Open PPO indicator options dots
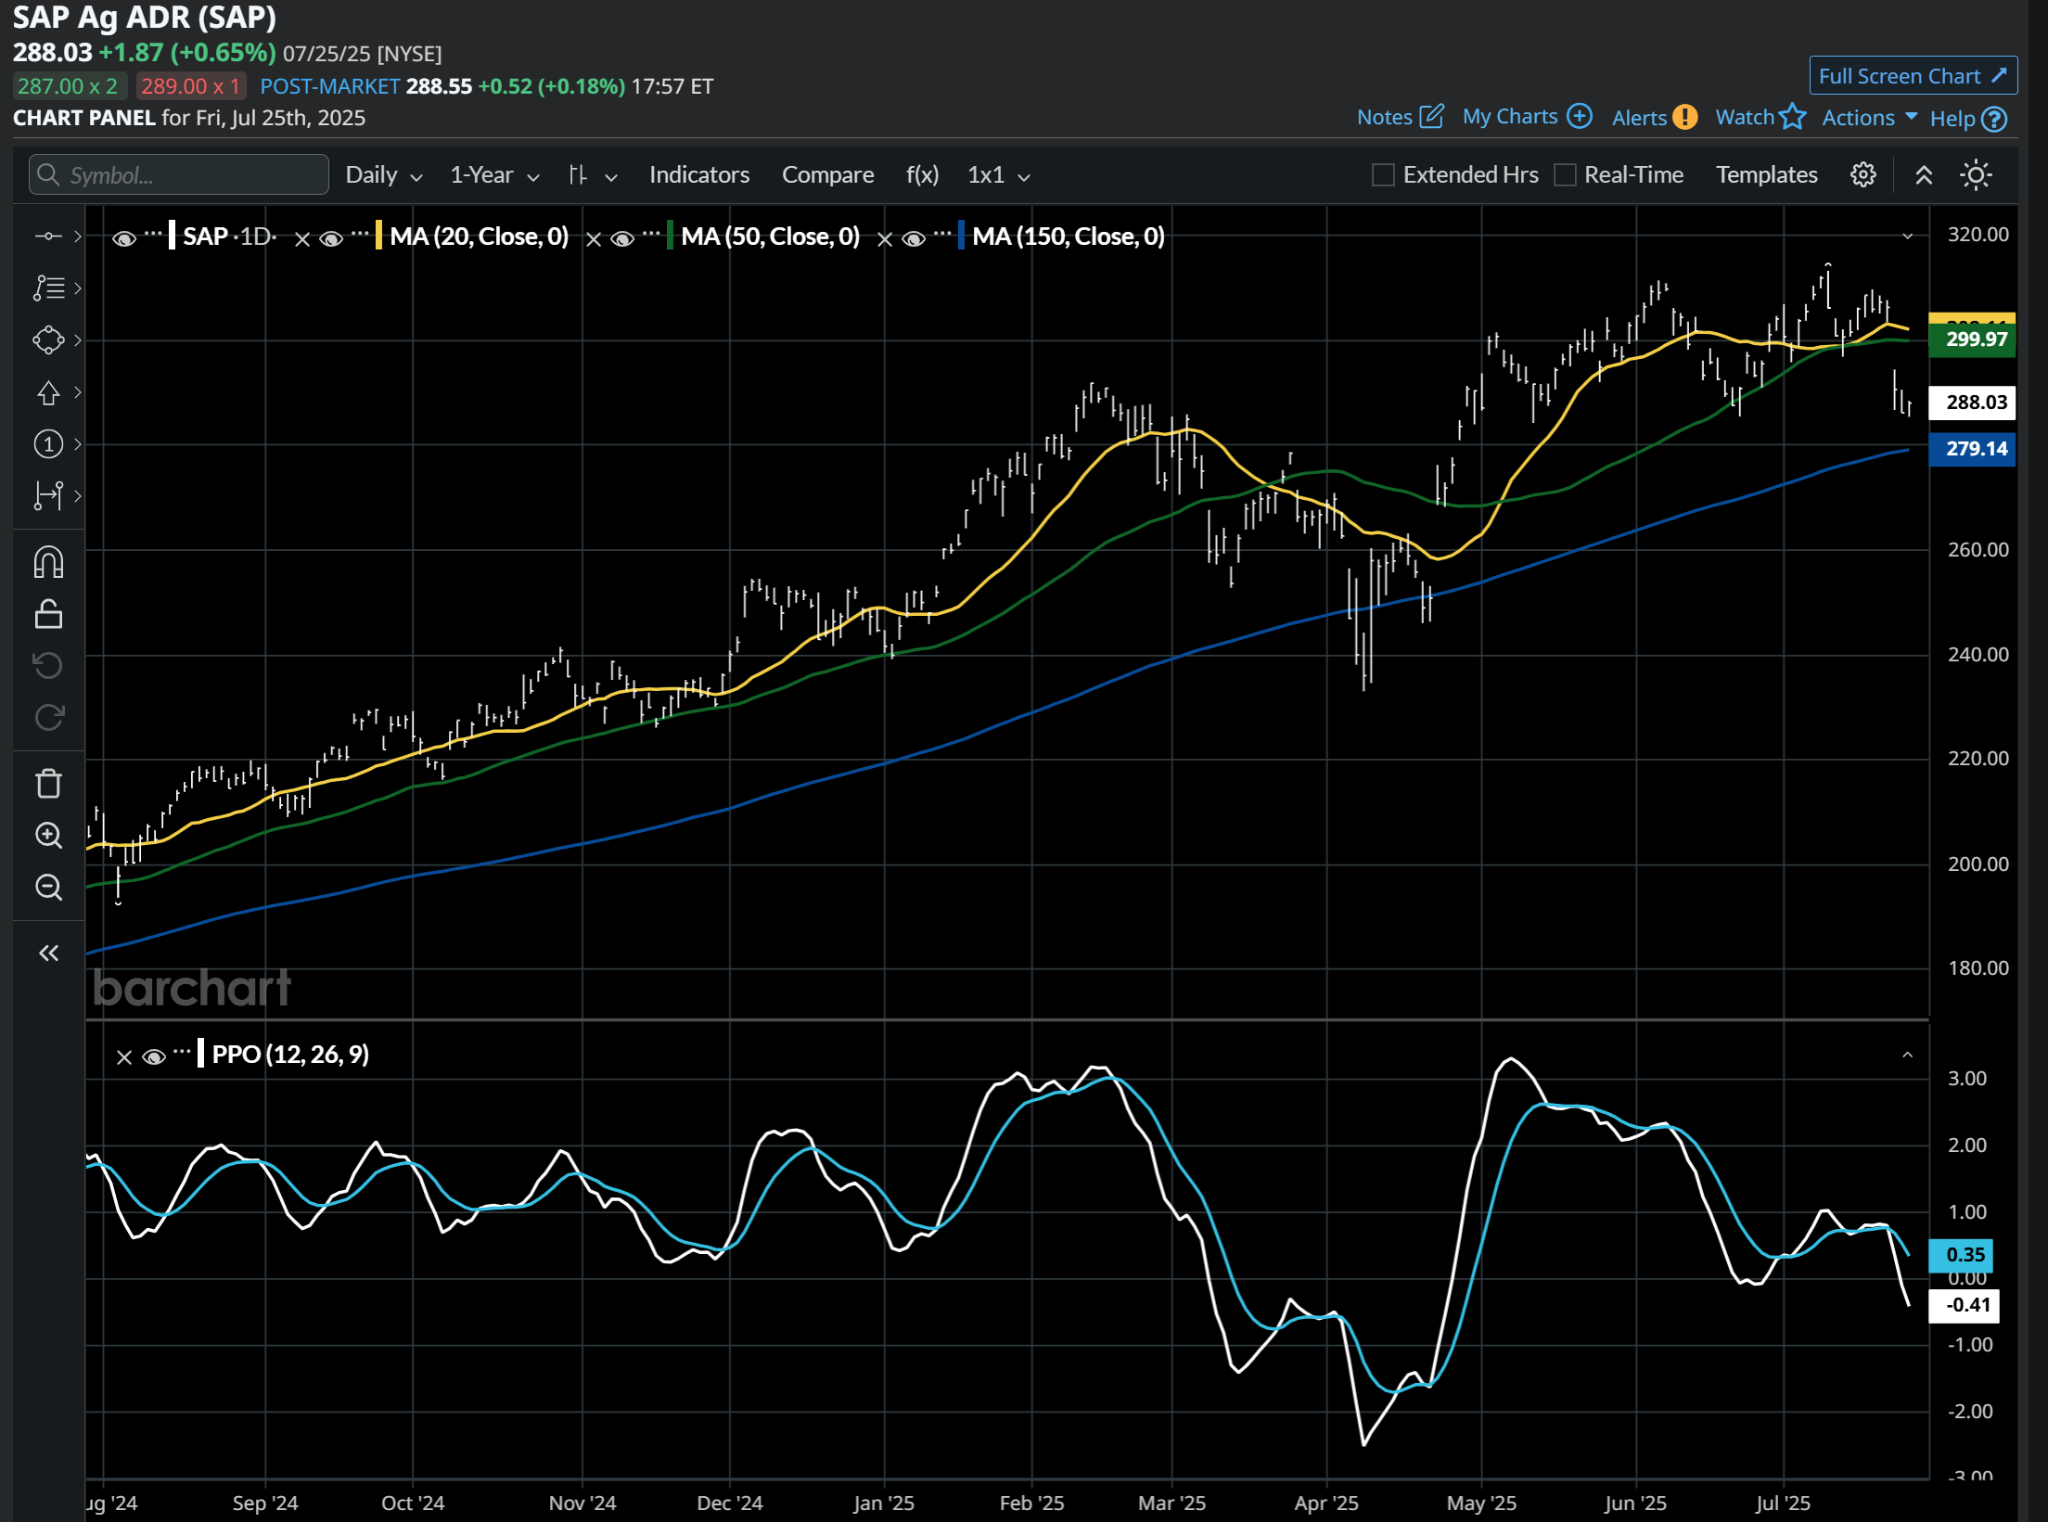This screenshot has height=1522, width=2048. click(181, 1053)
